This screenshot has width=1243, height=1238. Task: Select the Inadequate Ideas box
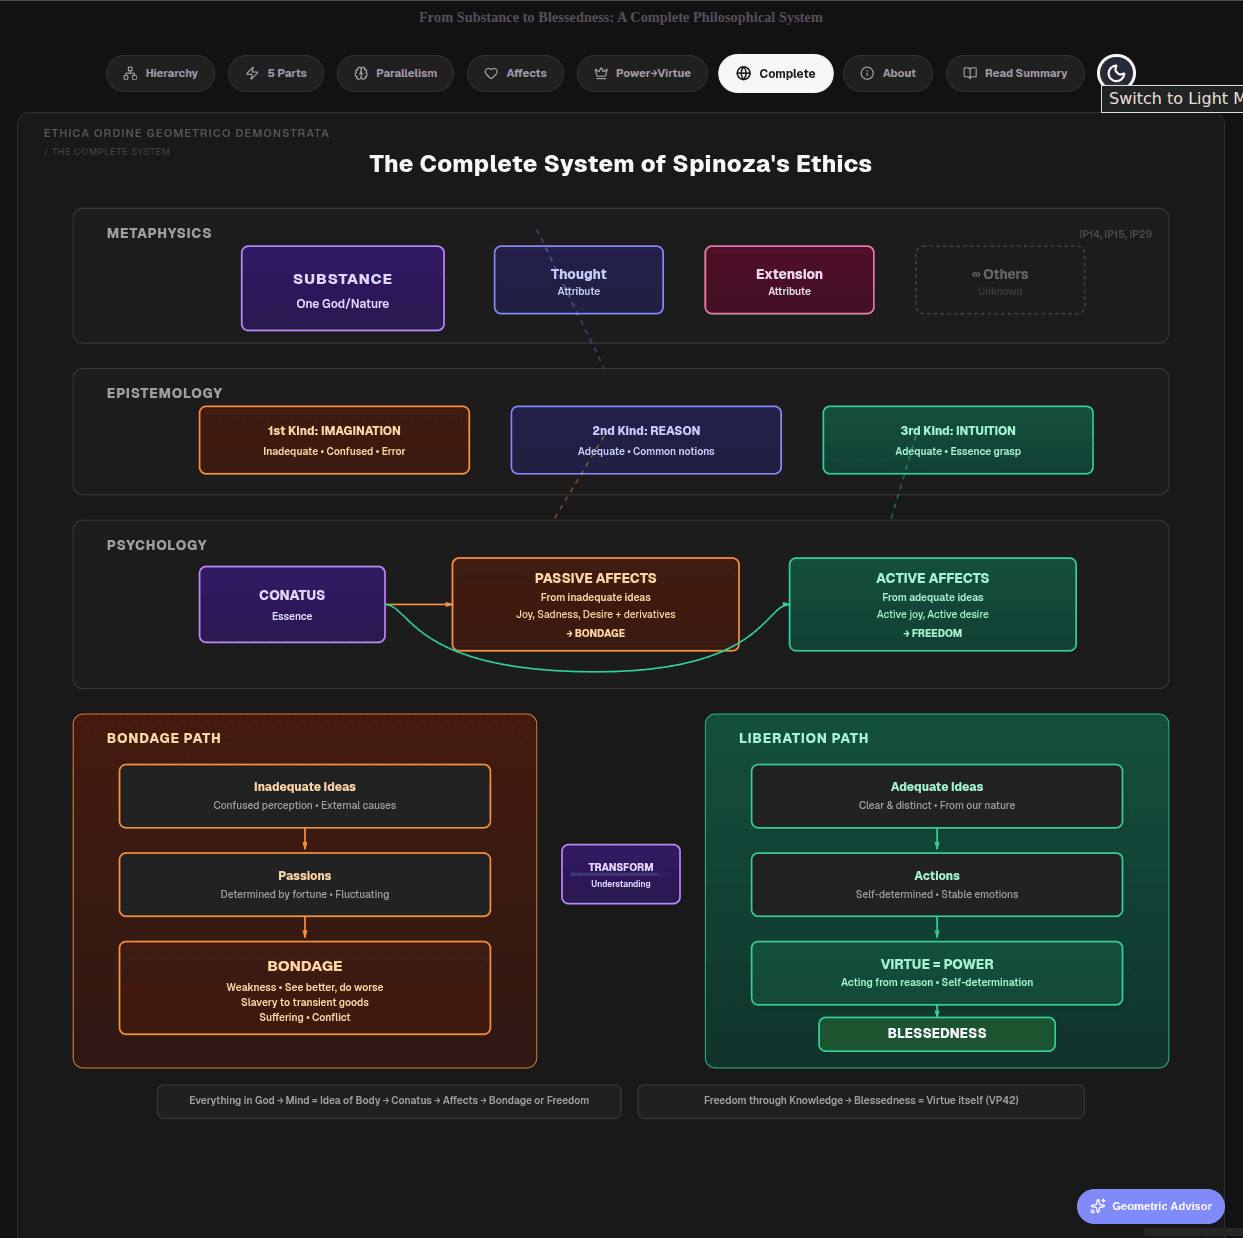coord(305,796)
